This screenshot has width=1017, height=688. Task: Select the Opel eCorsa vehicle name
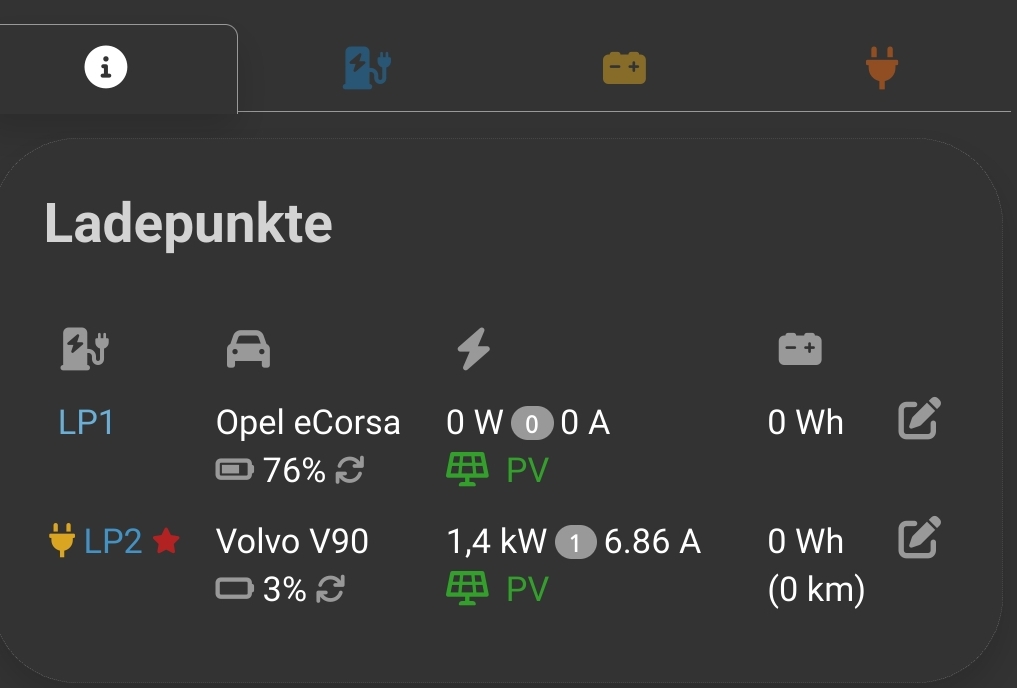308,423
